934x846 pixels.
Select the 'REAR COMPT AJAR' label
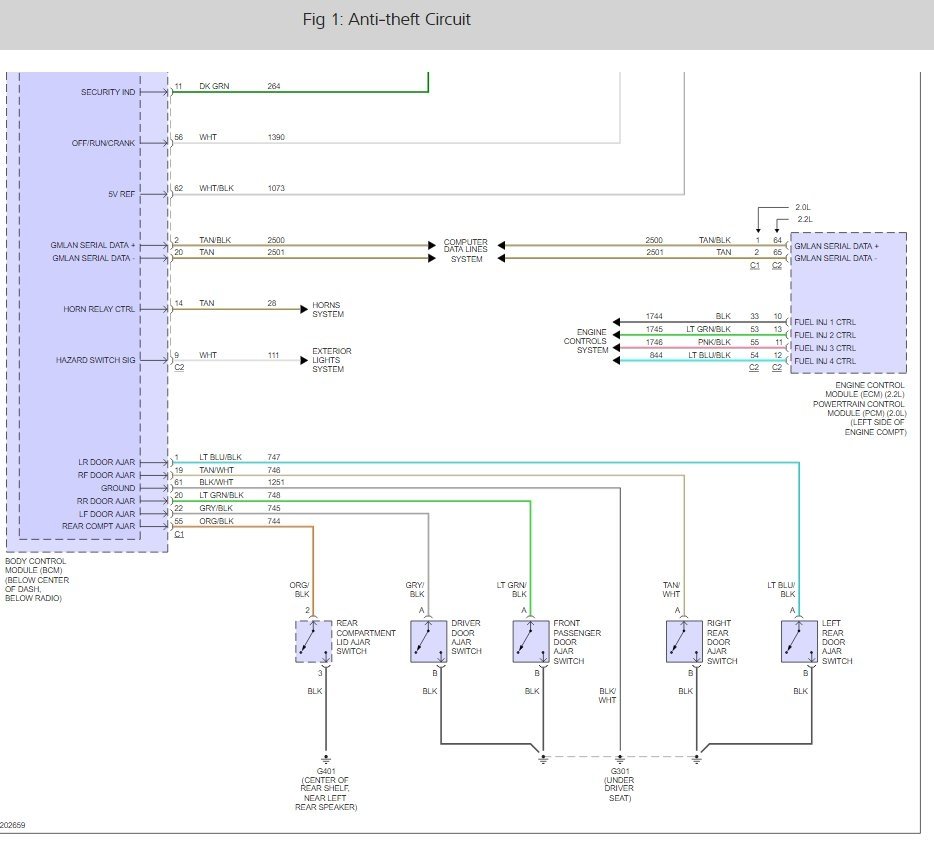[98, 526]
